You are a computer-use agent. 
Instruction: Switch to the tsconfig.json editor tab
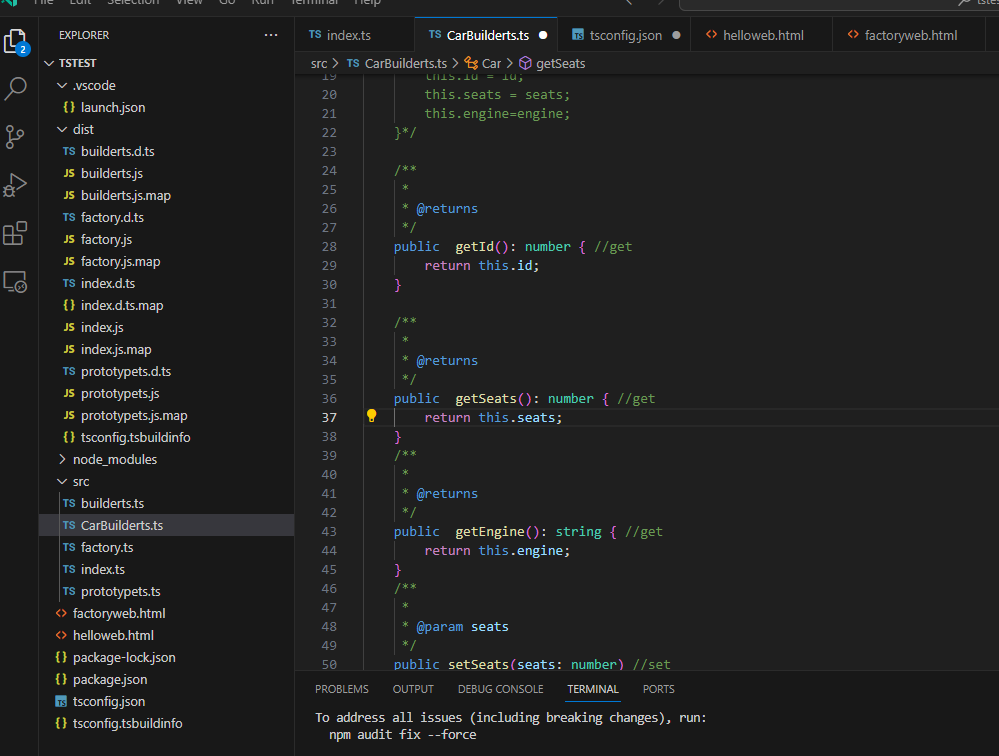point(625,35)
